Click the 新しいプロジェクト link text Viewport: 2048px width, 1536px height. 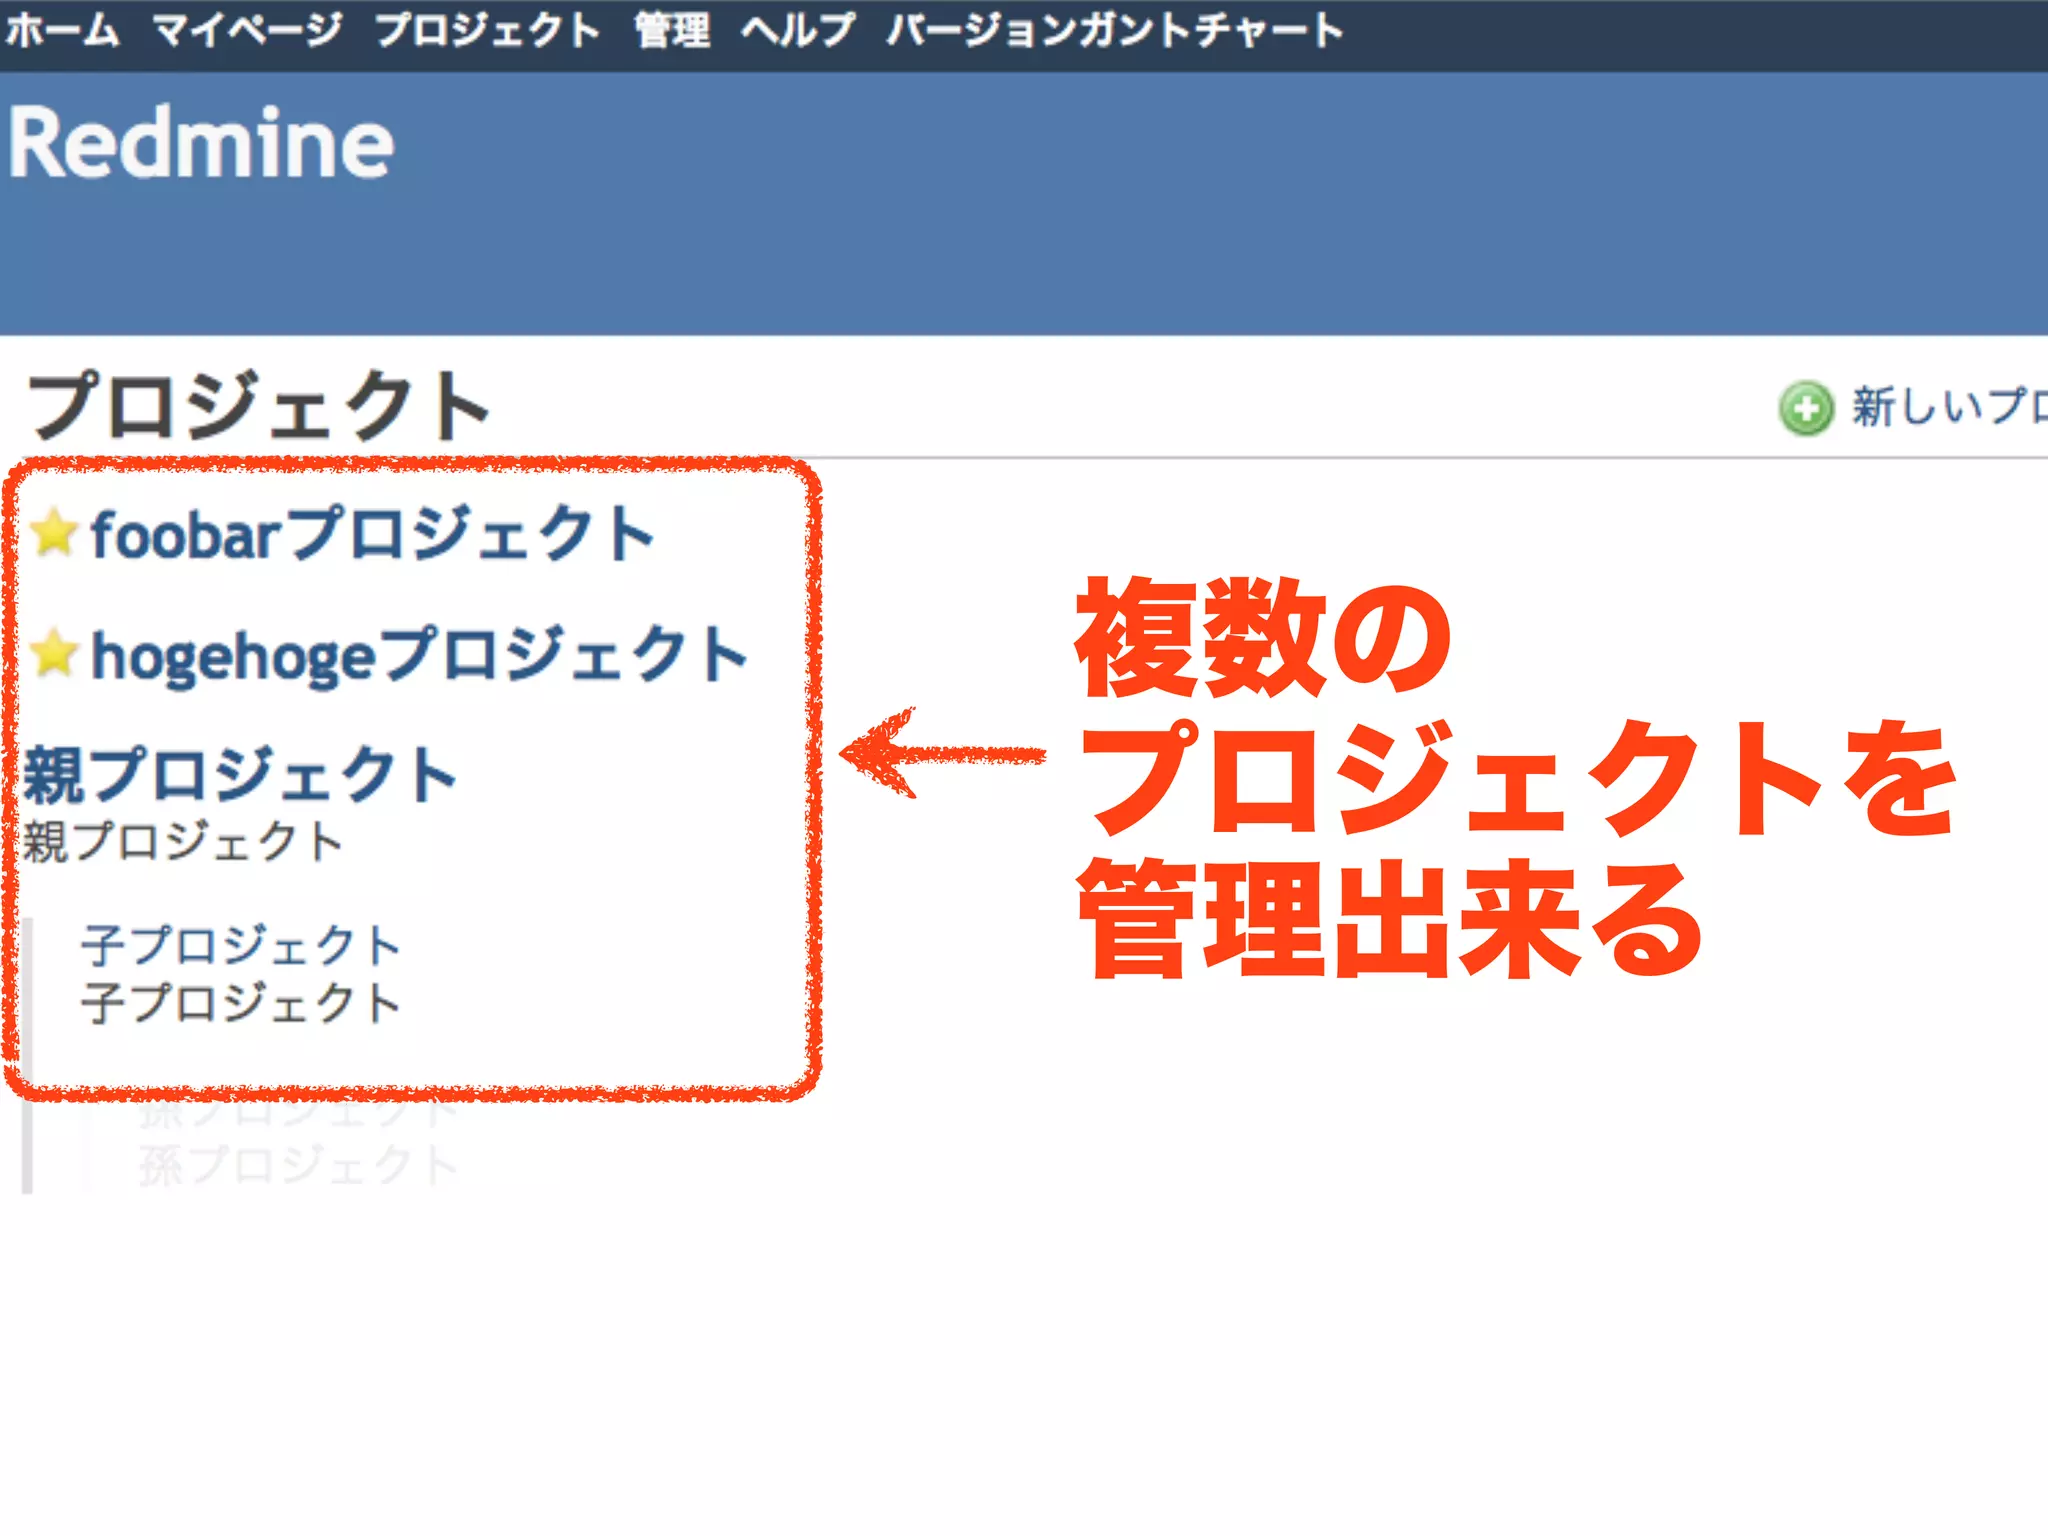1949,406
